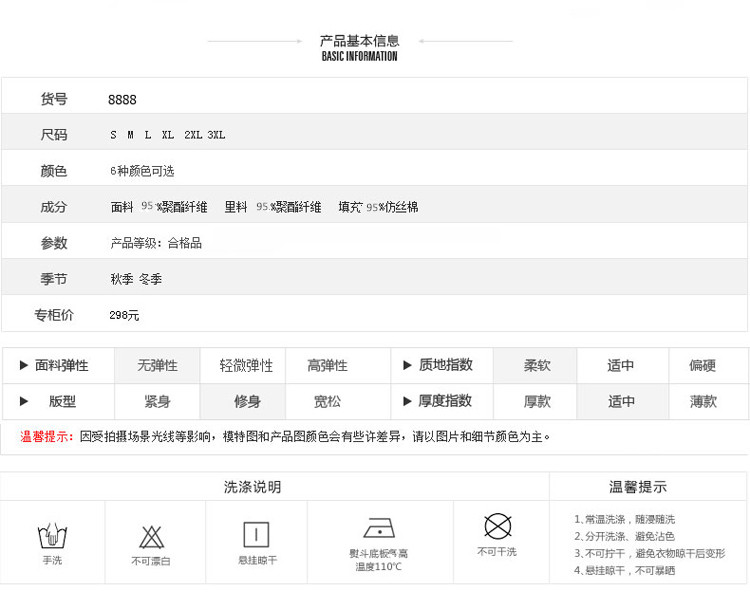This screenshot has width=750, height=609.
Task: Click the 产品基本信息 title
Action: click(x=359, y=41)
